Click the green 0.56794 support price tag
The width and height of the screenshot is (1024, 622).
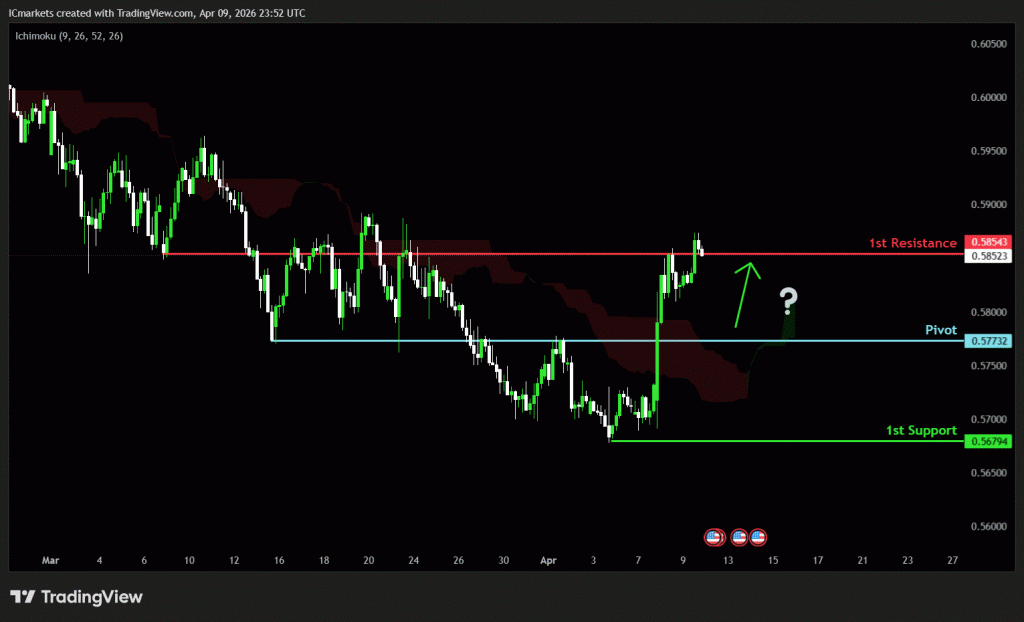coord(988,441)
